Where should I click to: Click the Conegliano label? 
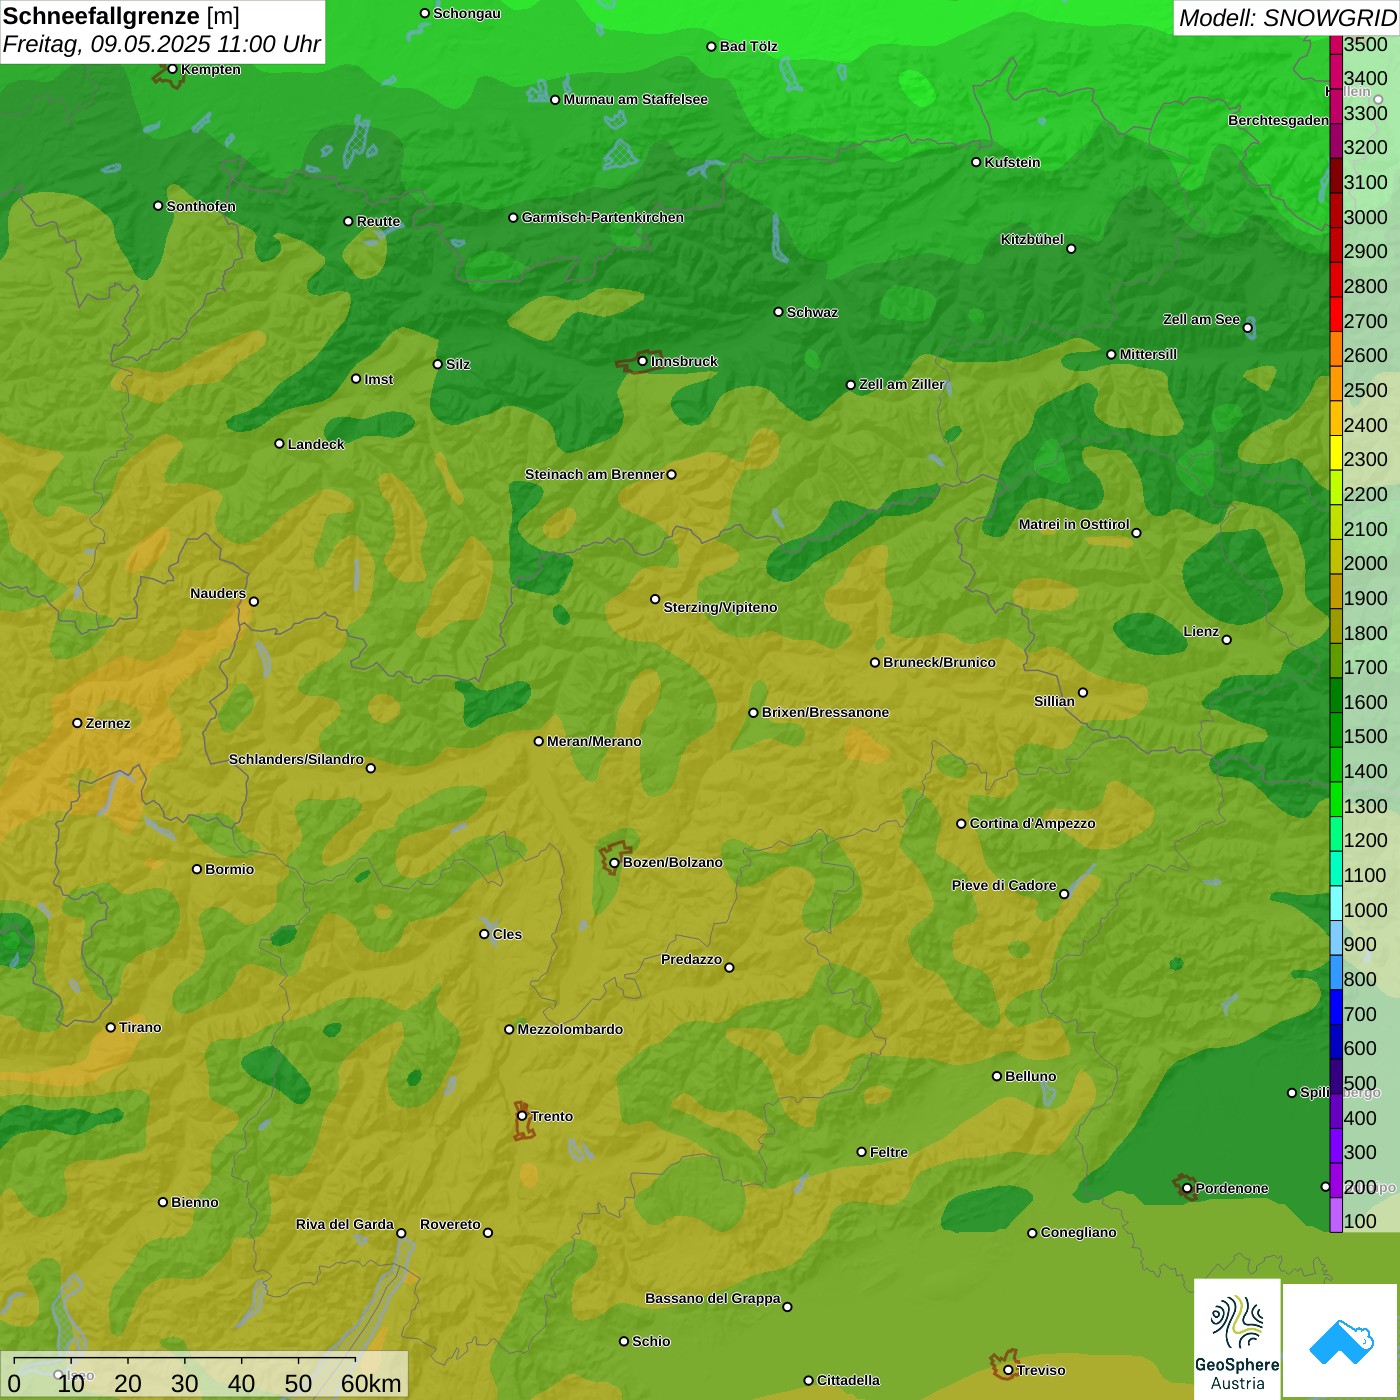tap(1079, 1232)
